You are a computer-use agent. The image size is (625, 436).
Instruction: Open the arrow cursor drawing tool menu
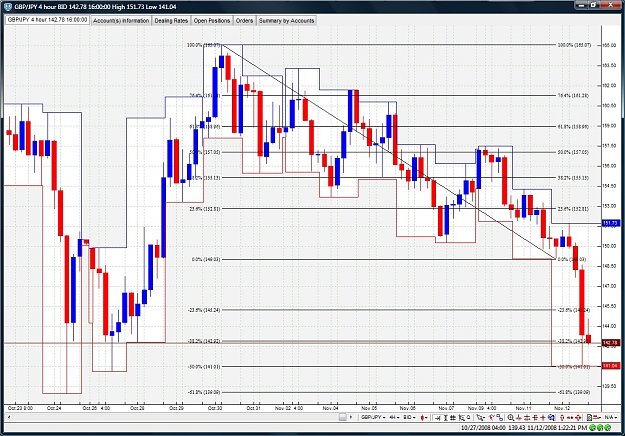pyautogui.click(x=481, y=418)
